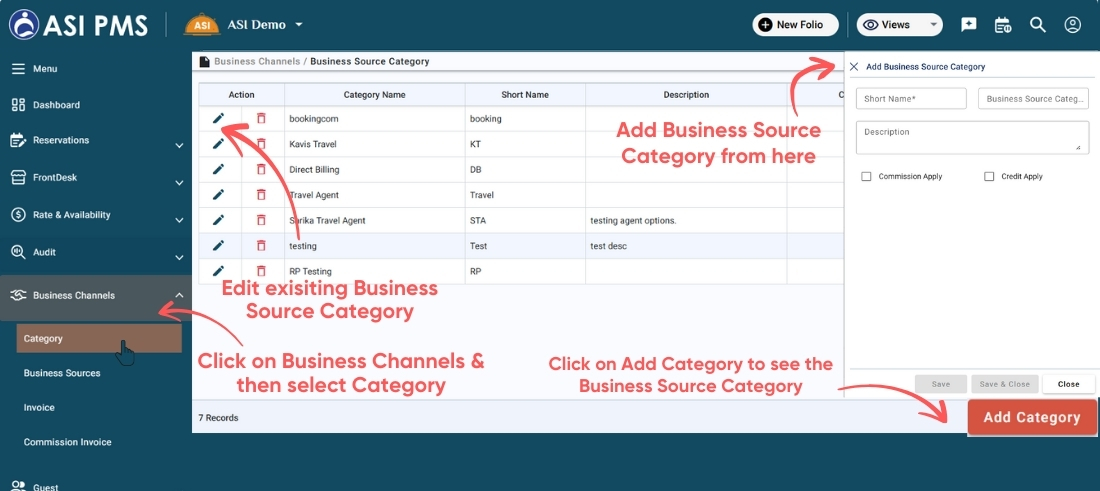Open Business Sources submenu item
1100x491 pixels.
(x=62, y=373)
